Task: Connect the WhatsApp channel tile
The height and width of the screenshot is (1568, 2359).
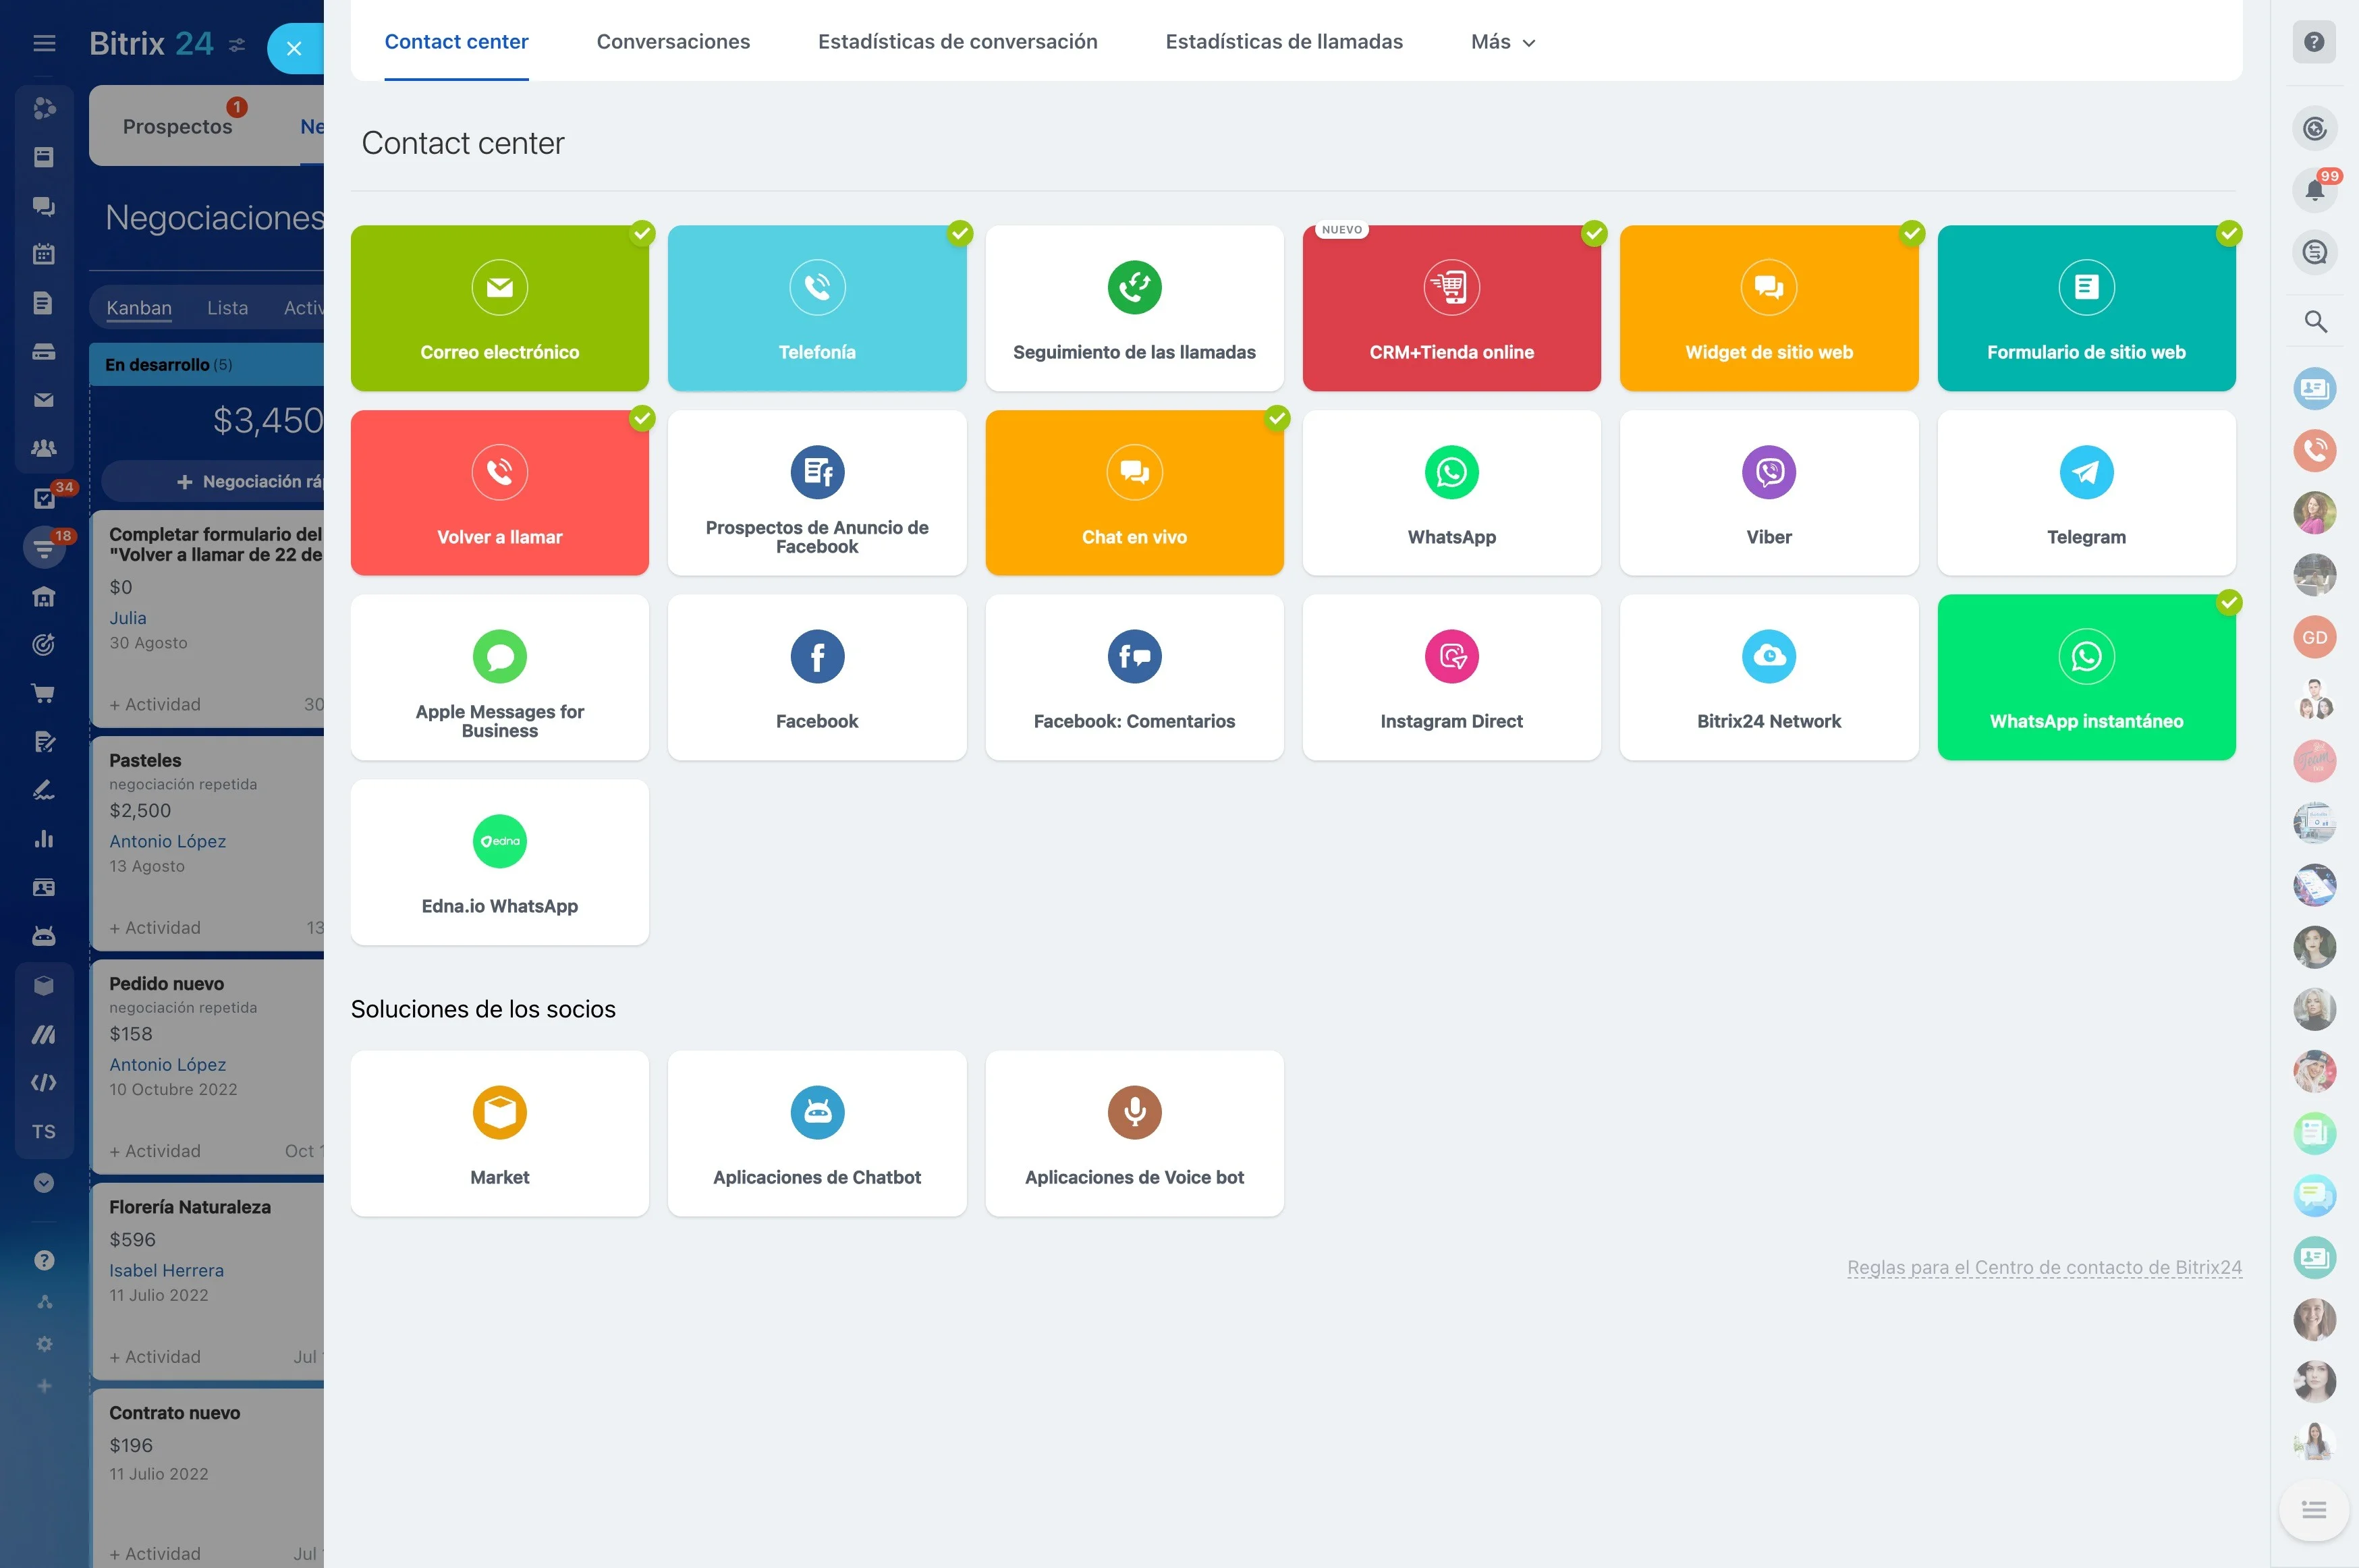Action: pyautogui.click(x=1451, y=493)
